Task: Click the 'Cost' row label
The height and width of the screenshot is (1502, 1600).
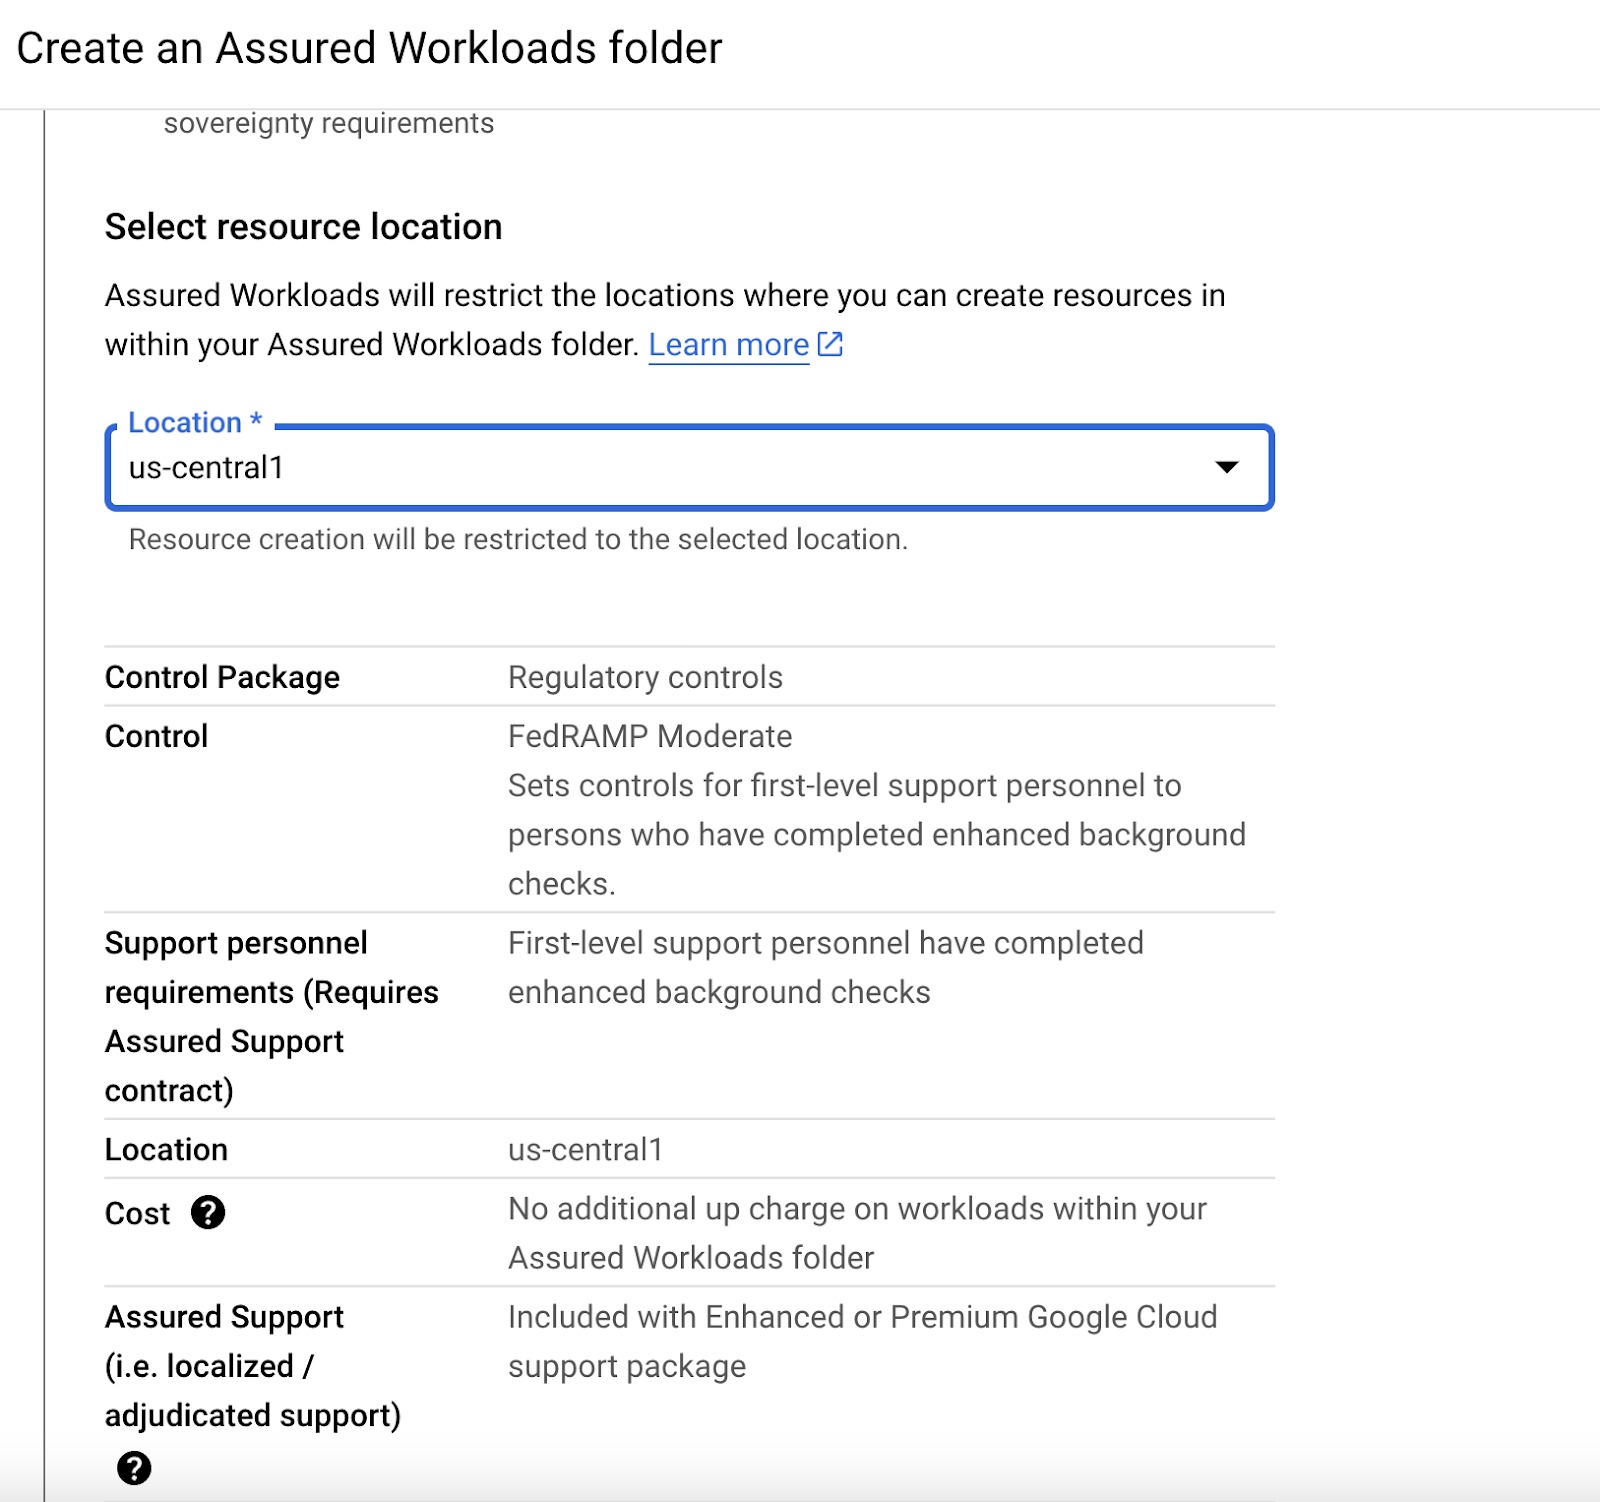Action: 137,1213
